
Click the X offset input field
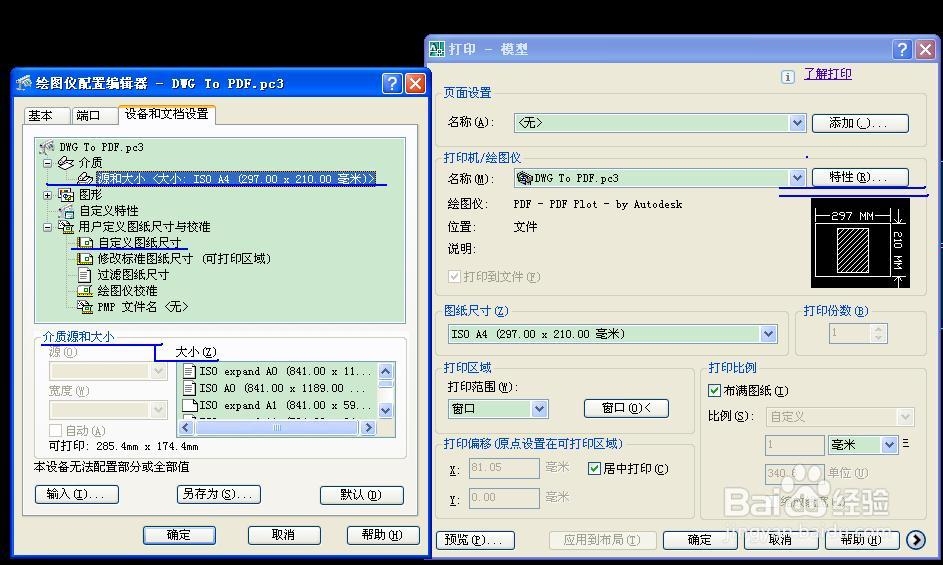click(x=504, y=468)
